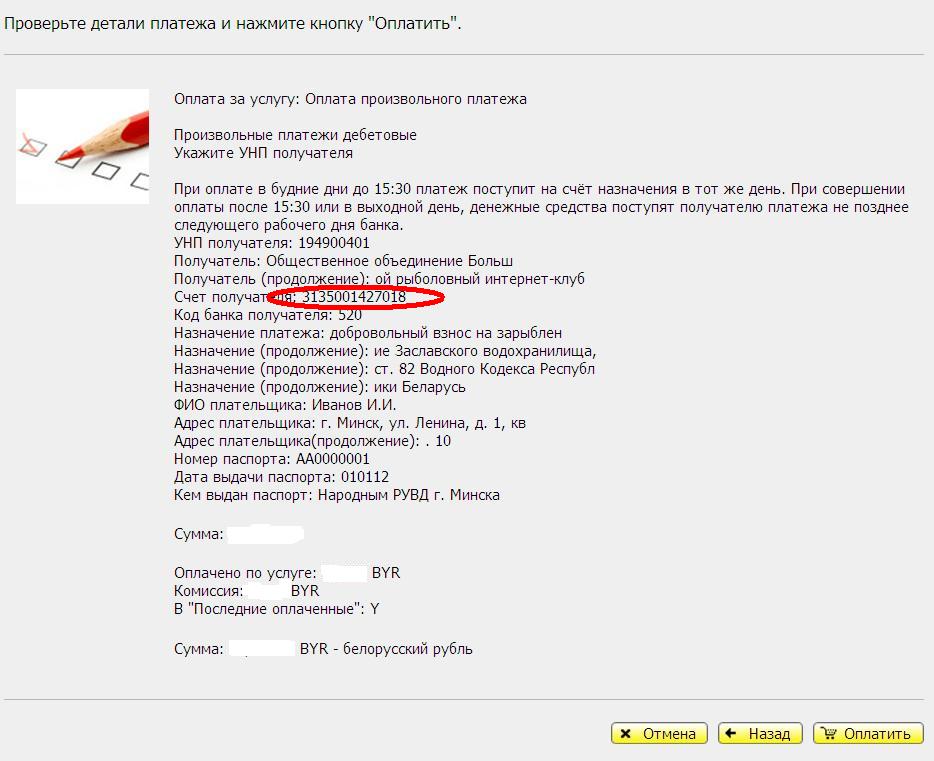Click the Оплачено по услуге line

pos(287,573)
